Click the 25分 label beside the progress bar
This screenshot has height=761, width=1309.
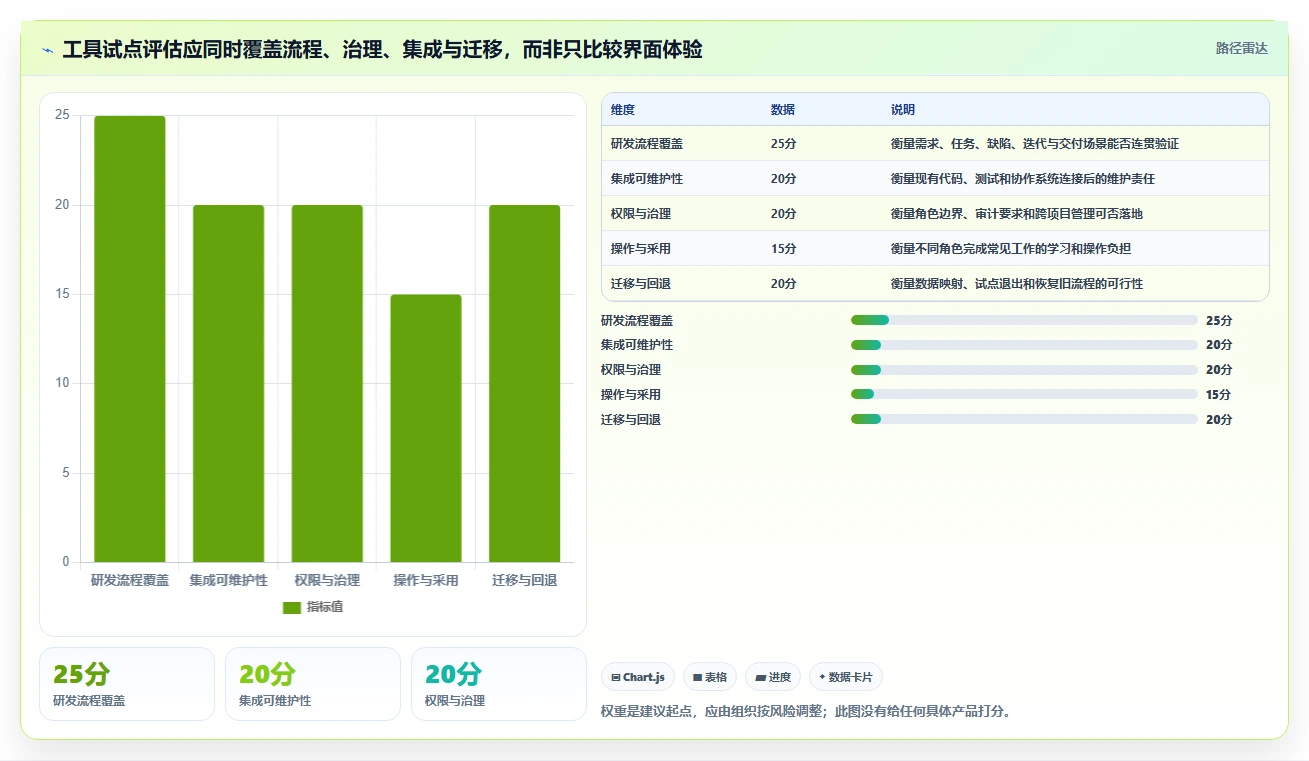pyautogui.click(x=1219, y=320)
